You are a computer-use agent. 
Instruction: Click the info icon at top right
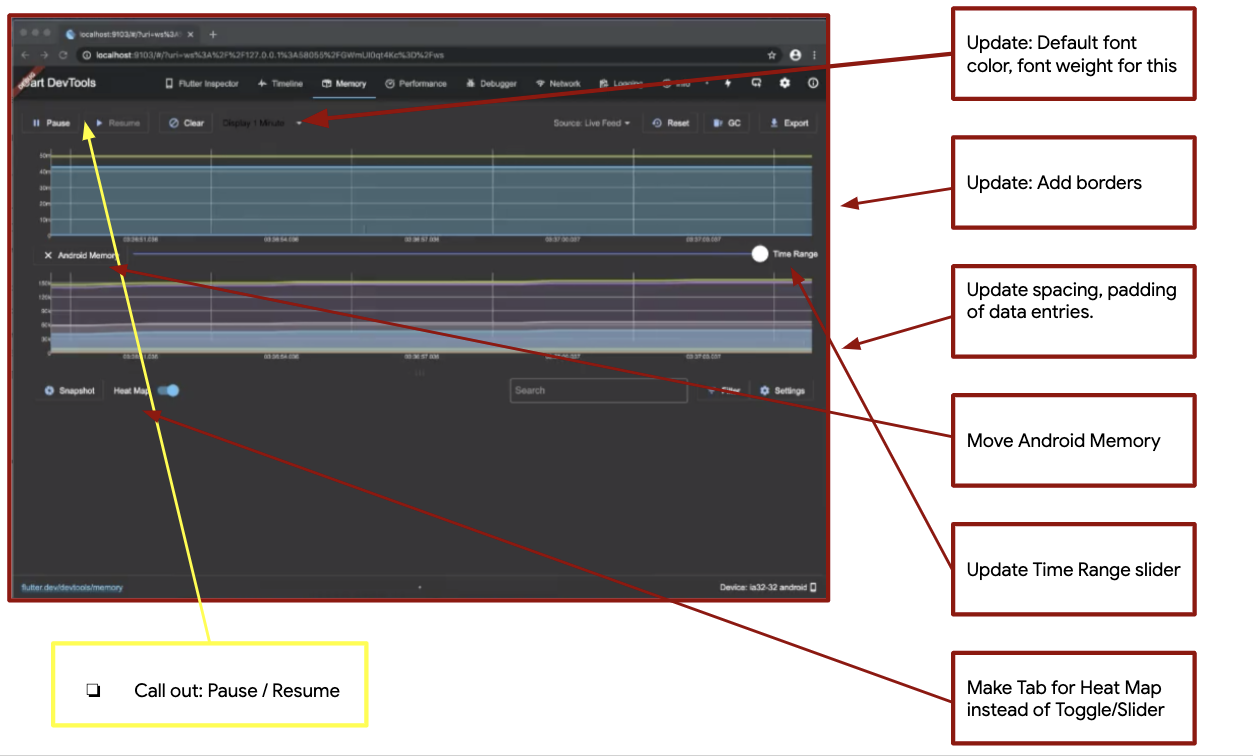pyautogui.click(x=813, y=84)
